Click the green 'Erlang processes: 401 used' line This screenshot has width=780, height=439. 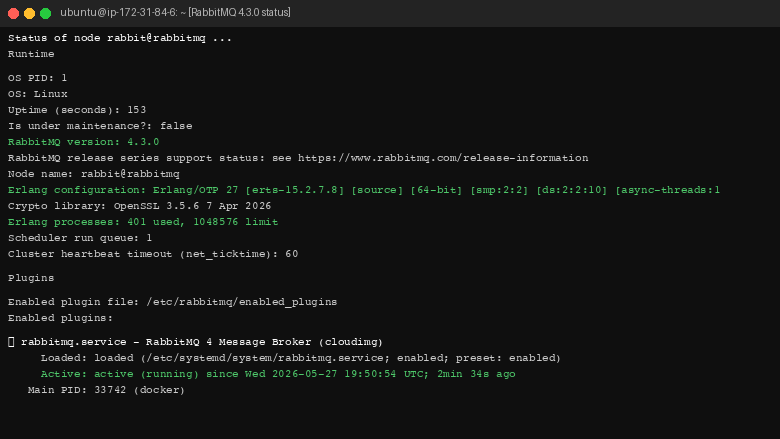click(143, 222)
